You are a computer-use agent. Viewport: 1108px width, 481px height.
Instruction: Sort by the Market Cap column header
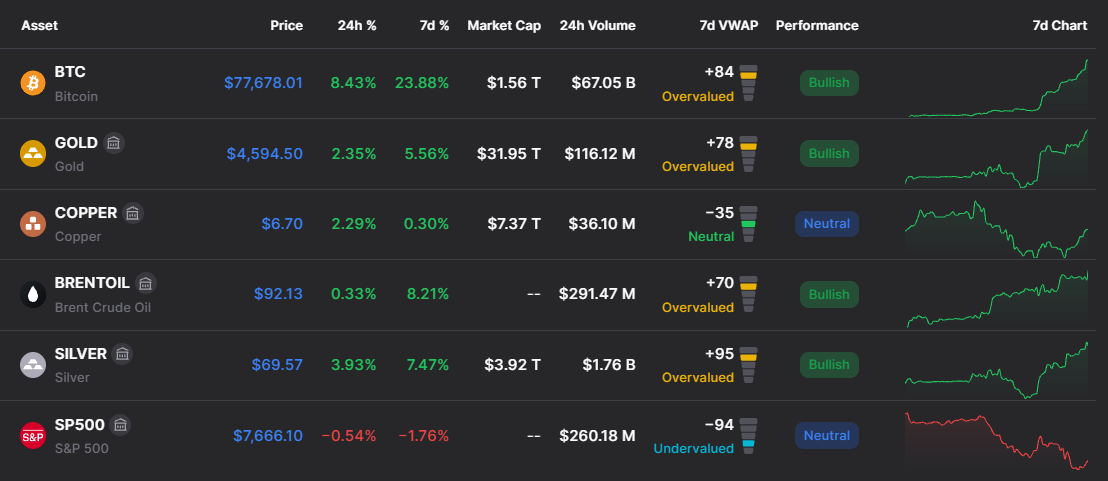pos(504,25)
